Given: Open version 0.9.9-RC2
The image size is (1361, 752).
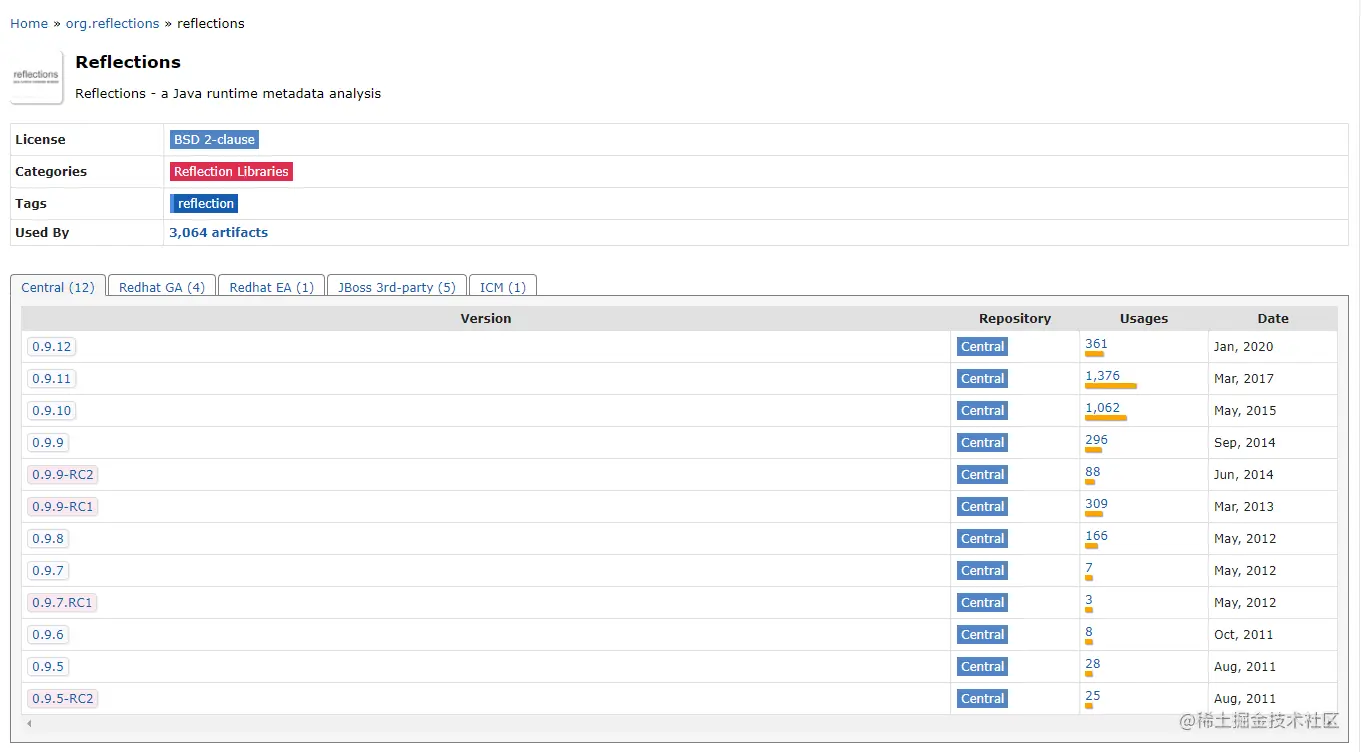Looking at the screenshot, I should click(x=63, y=475).
